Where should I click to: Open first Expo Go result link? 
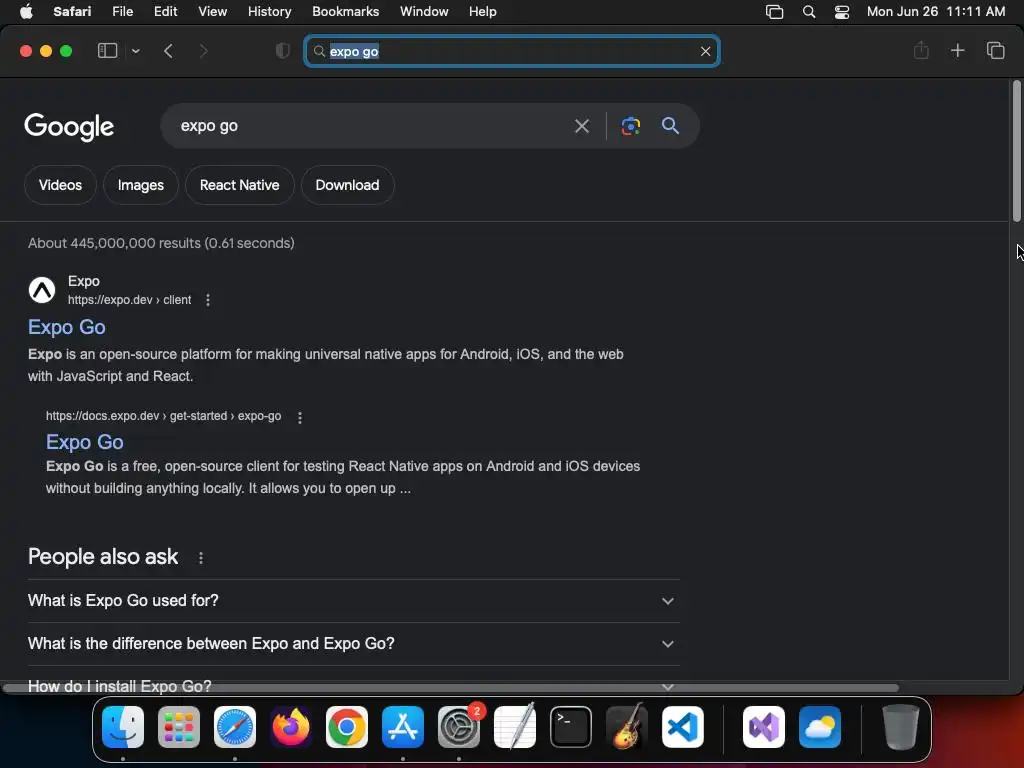pos(67,327)
